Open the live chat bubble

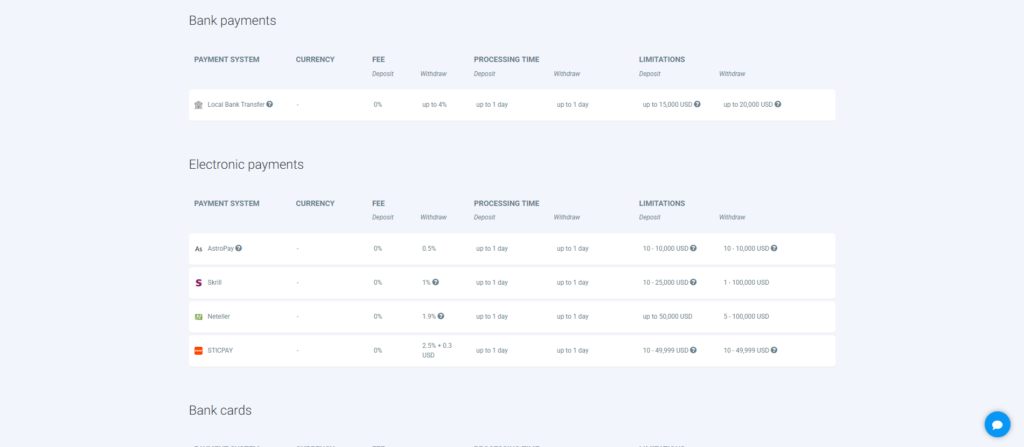click(x=997, y=423)
